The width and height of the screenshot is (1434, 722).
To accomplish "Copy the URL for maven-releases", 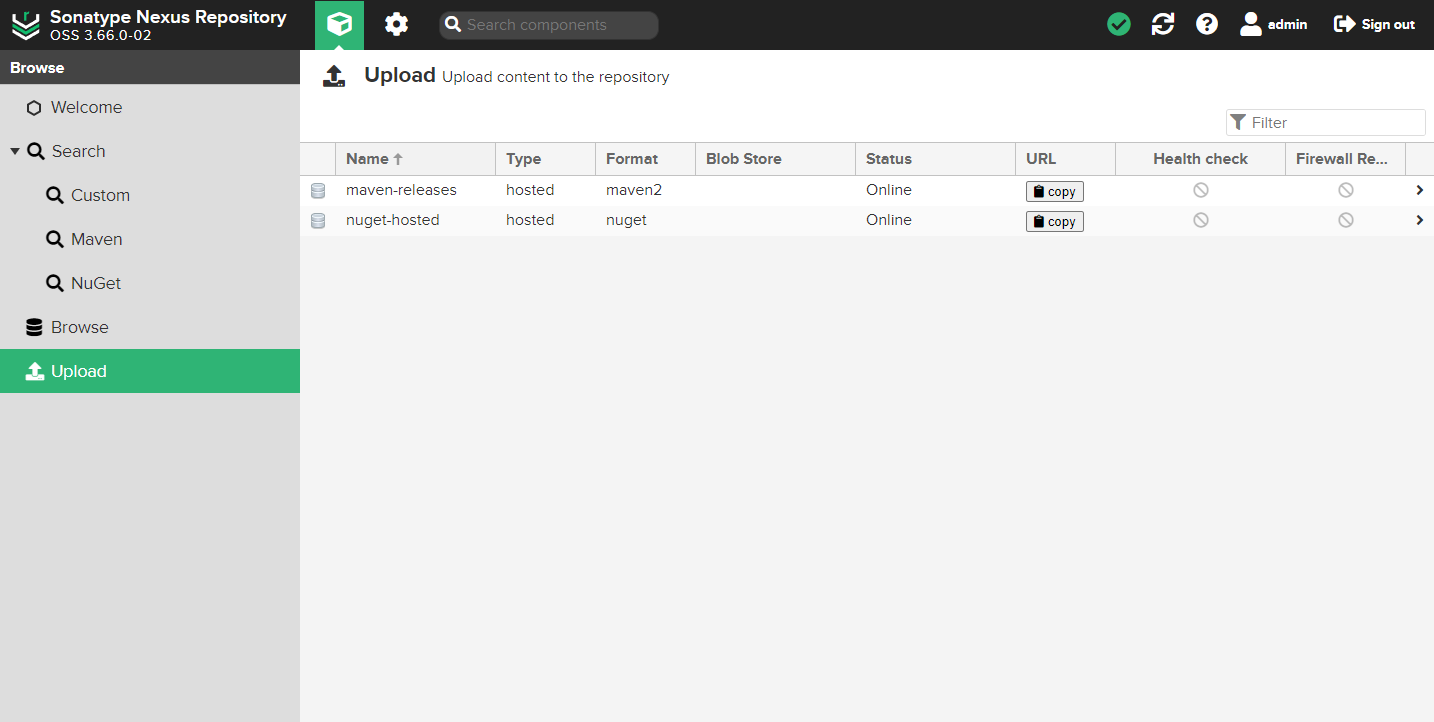I will [x=1054, y=191].
